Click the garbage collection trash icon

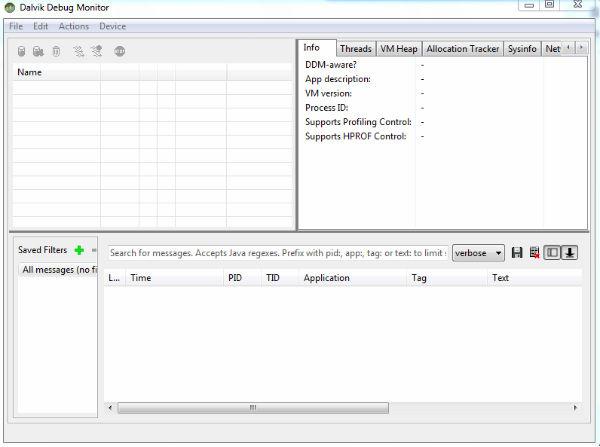pos(56,51)
